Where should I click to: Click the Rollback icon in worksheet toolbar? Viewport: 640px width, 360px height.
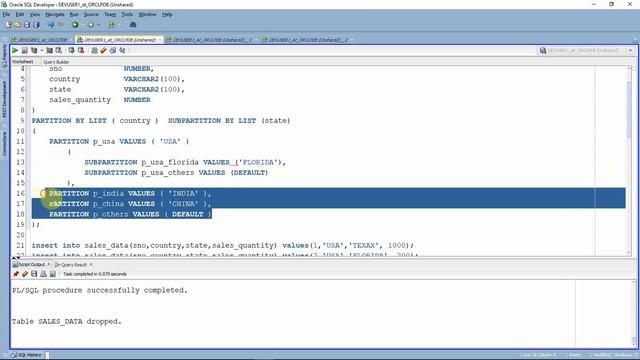[81, 51]
